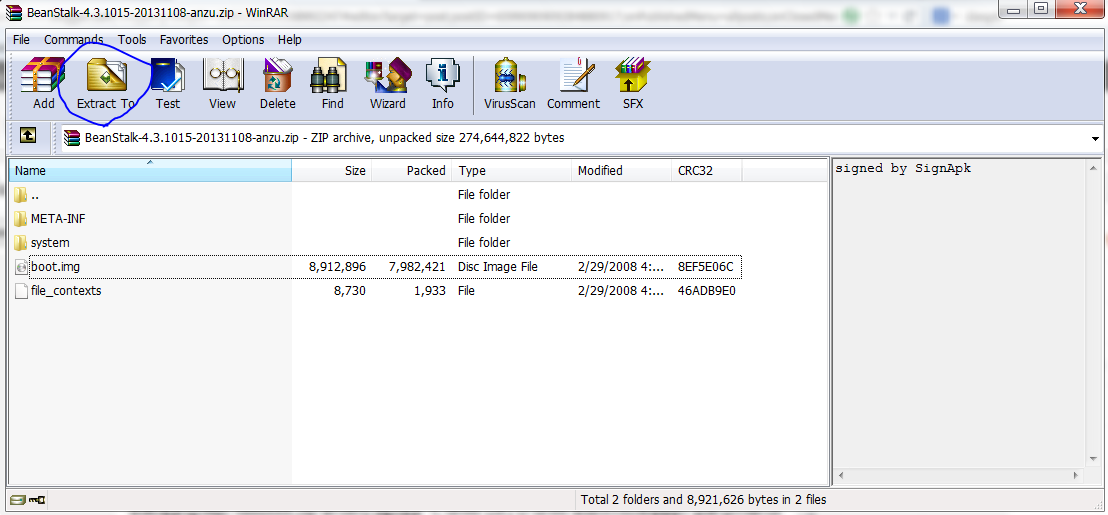Click the 'signed by SignApk' comment text

tap(903, 169)
